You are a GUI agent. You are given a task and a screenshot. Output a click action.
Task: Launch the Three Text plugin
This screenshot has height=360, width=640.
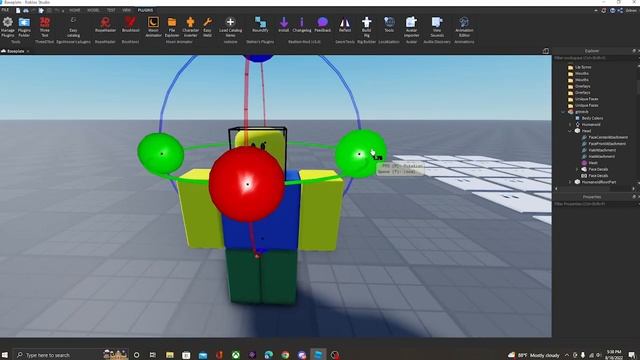[x=44, y=27]
